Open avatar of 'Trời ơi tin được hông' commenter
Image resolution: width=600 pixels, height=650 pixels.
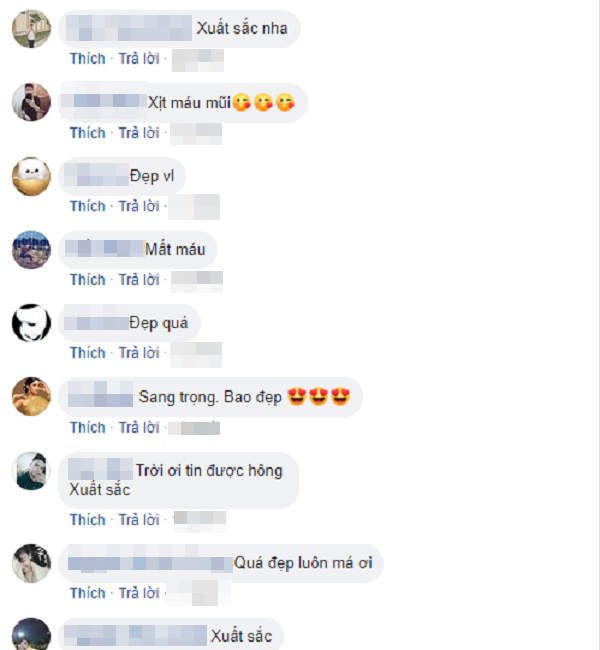[32, 471]
